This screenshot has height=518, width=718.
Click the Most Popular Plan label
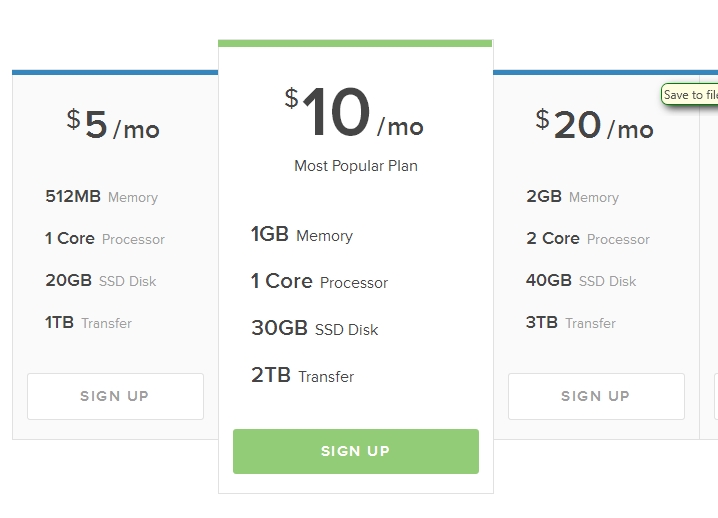point(356,166)
